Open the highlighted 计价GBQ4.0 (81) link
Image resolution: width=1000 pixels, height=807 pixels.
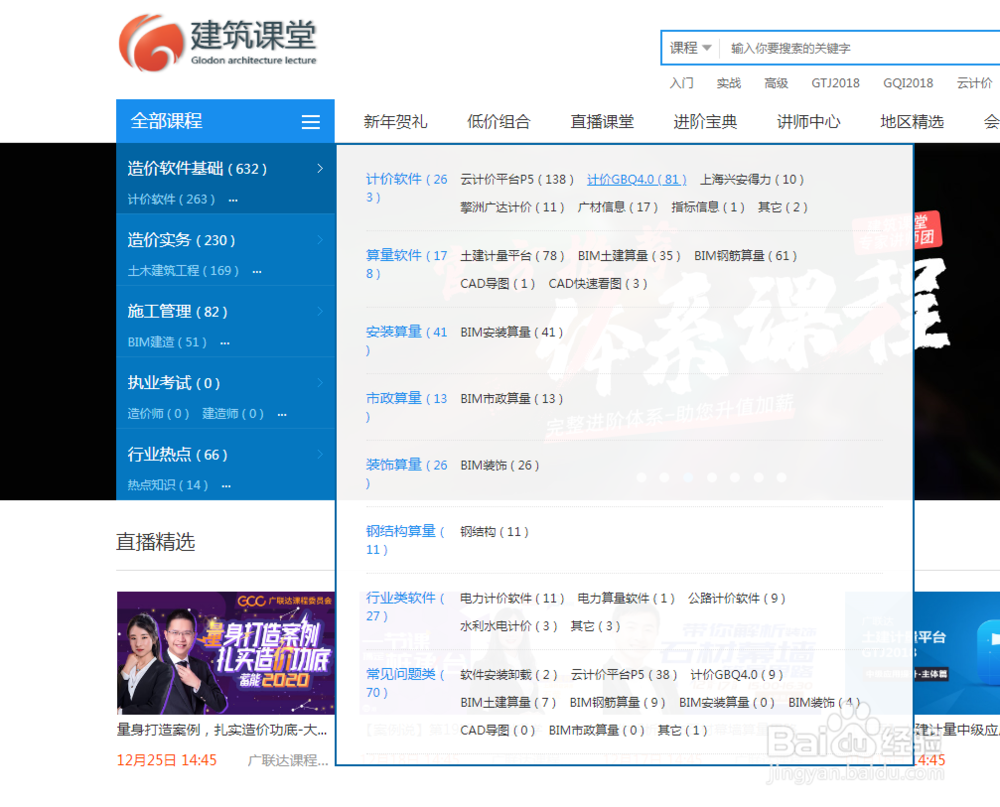[x=636, y=179]
